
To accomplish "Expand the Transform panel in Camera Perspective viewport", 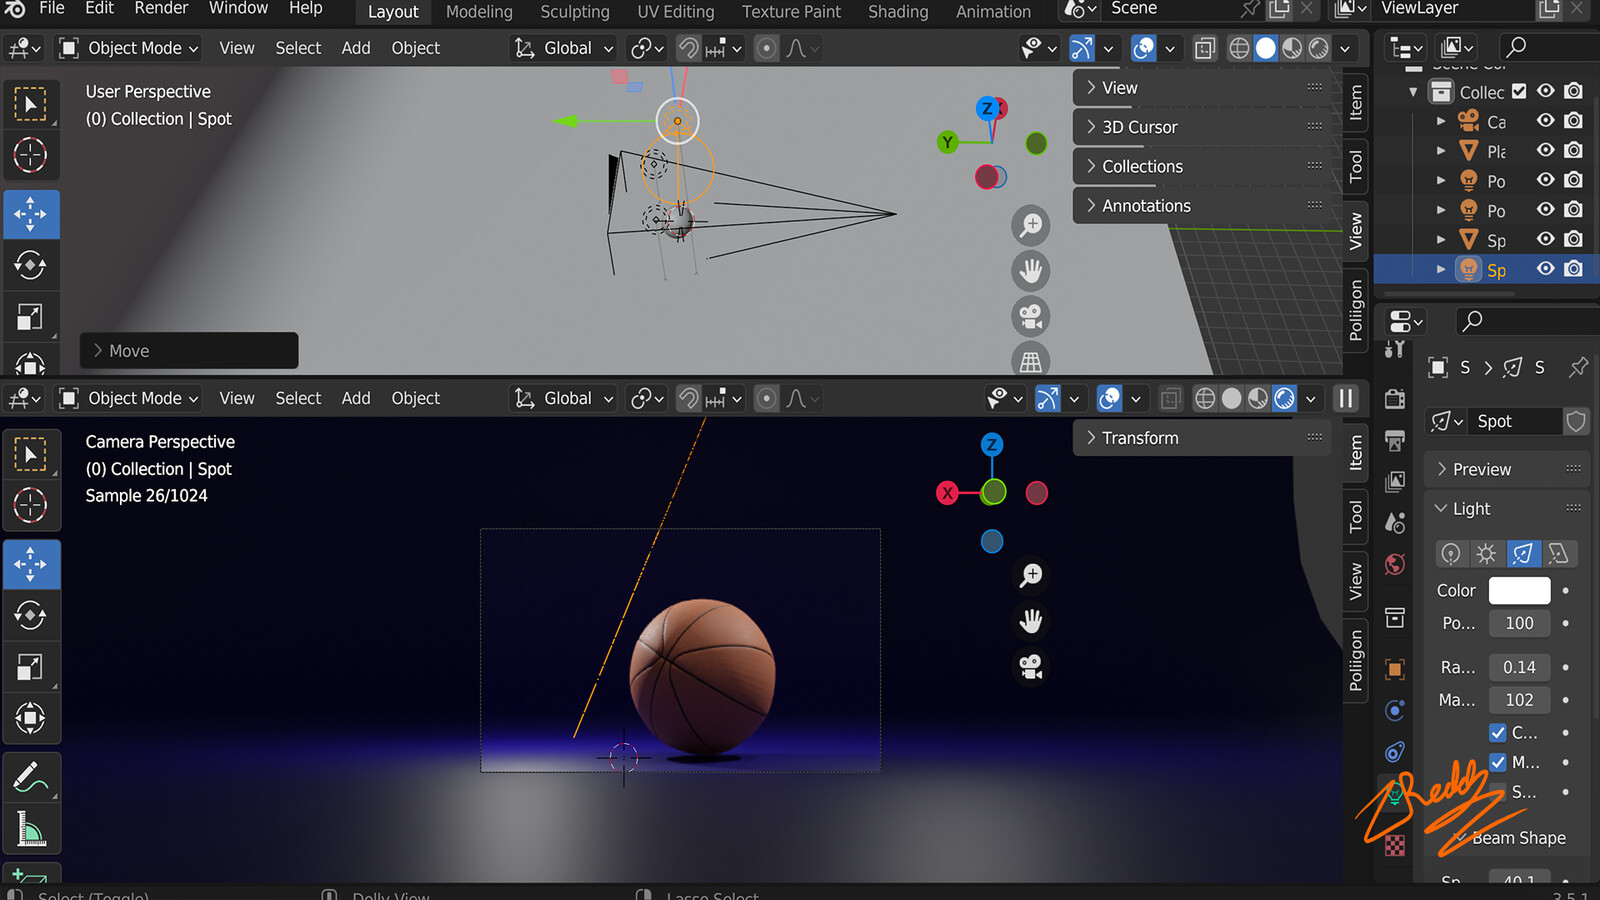I will (1204, 438).
